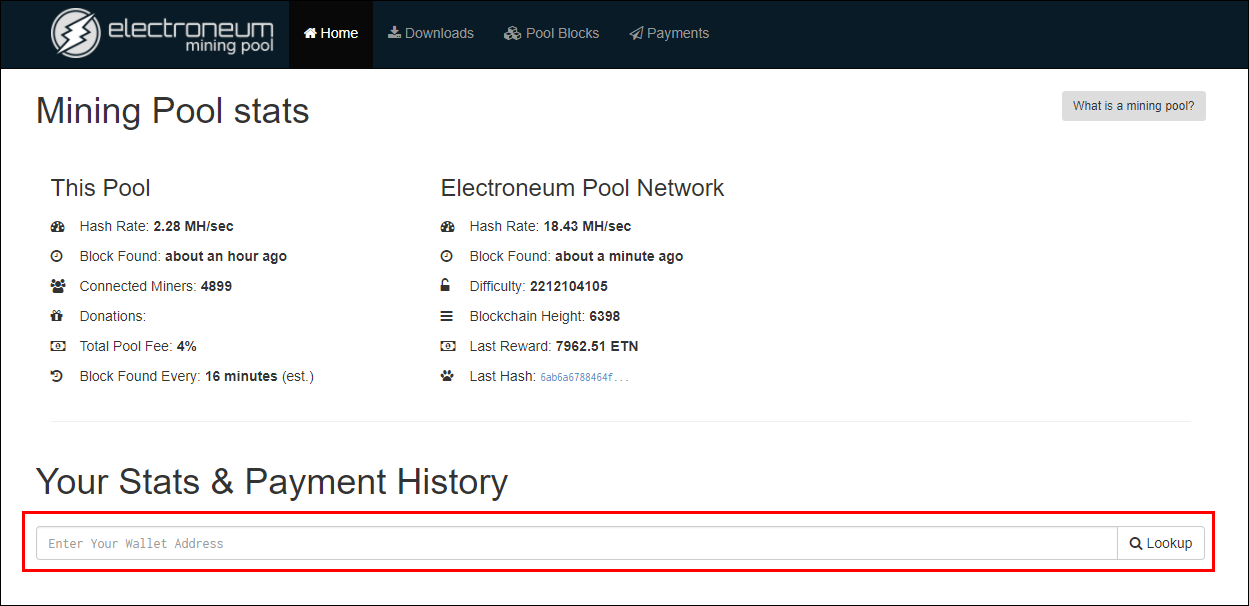
Task: Click the Donations gift icon
Action: coord(57,316)
